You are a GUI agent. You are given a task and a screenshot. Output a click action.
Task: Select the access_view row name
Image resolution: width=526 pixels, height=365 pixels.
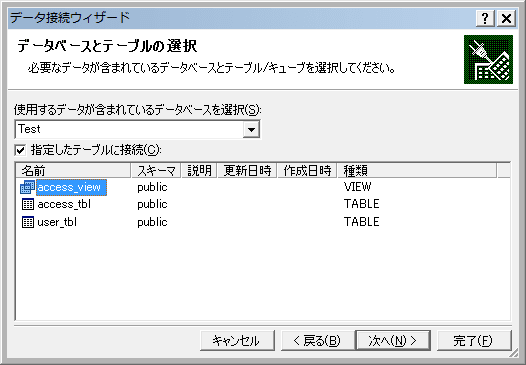[71, 187]
